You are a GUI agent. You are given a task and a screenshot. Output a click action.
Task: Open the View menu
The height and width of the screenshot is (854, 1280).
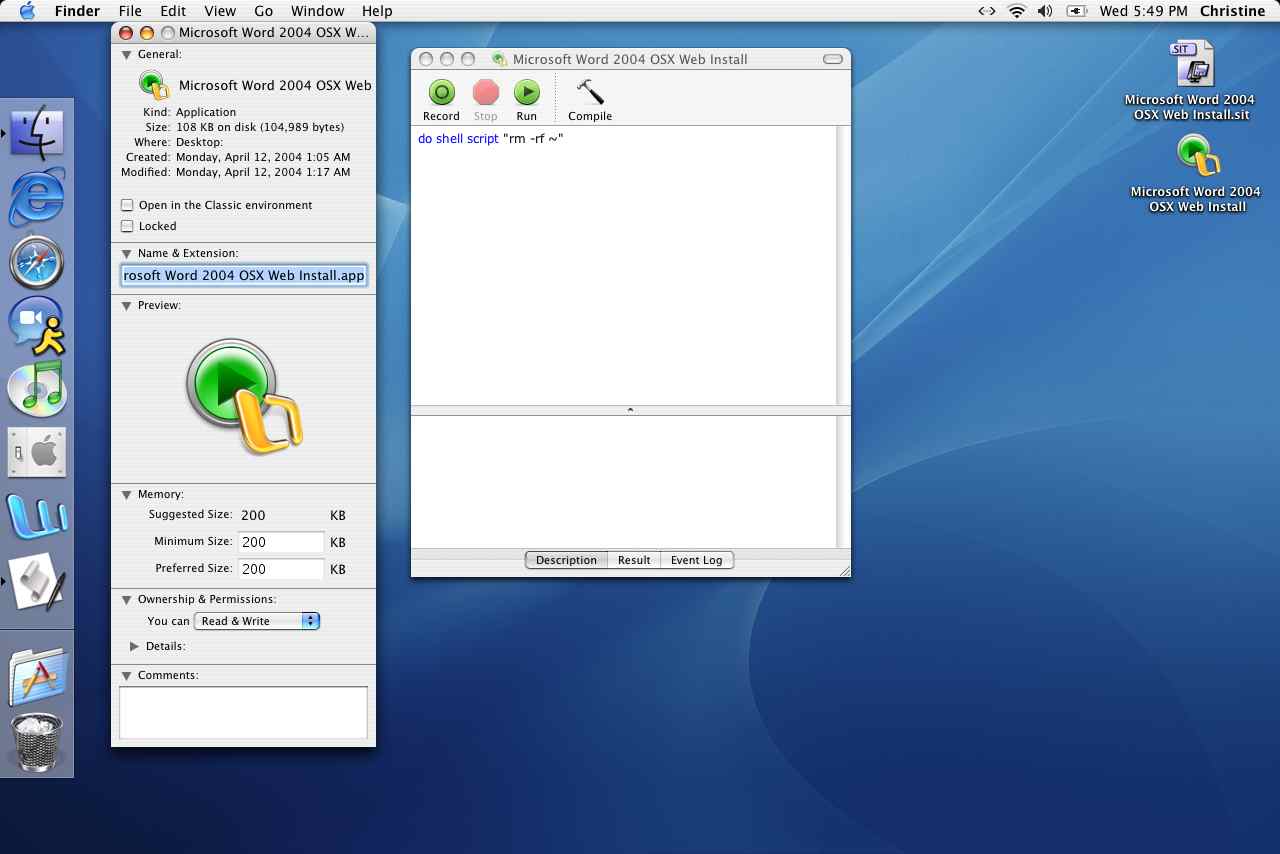point(220,11)
